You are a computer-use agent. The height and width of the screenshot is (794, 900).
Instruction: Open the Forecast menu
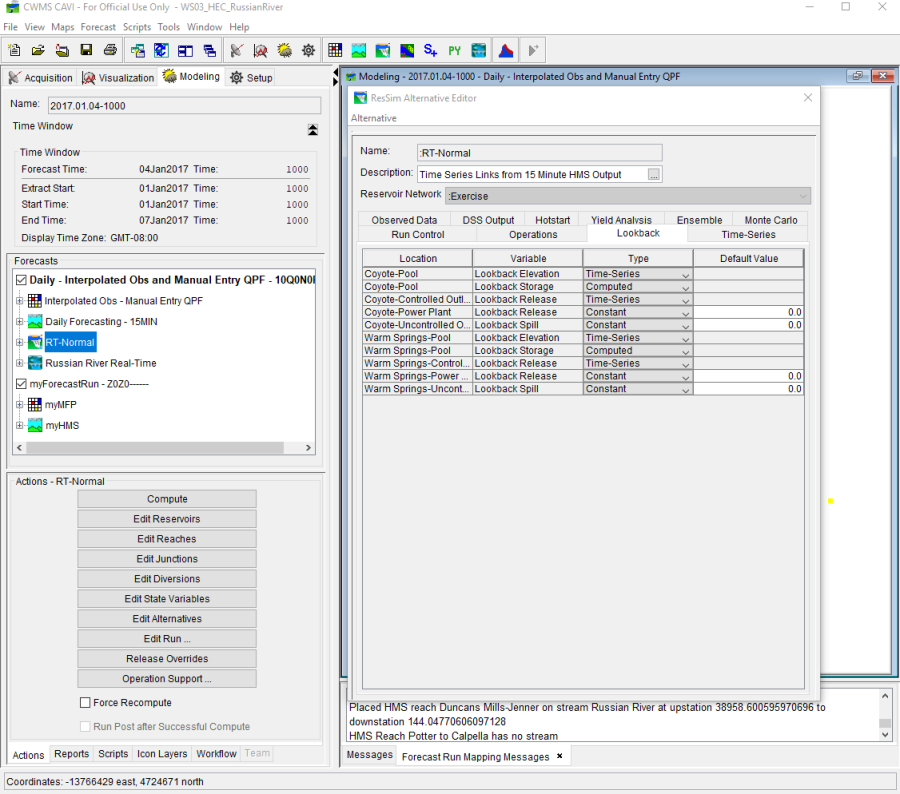click(x=98, y=27)
